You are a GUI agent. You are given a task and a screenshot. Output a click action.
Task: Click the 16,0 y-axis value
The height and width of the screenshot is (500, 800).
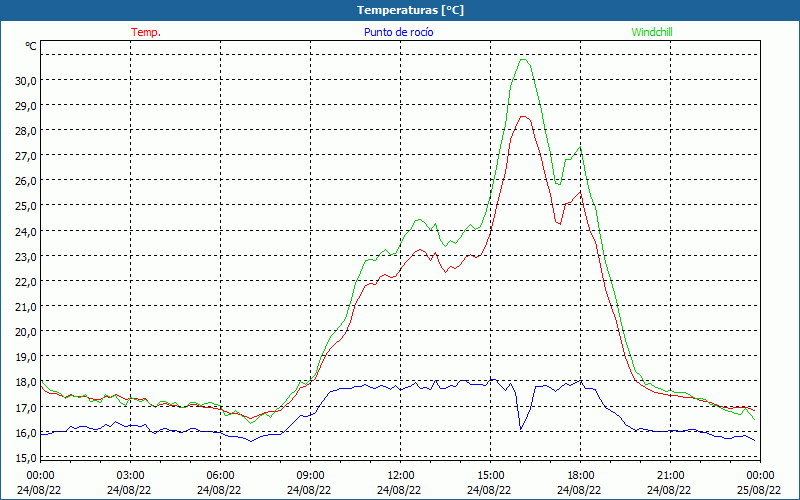tap(26, 432)
